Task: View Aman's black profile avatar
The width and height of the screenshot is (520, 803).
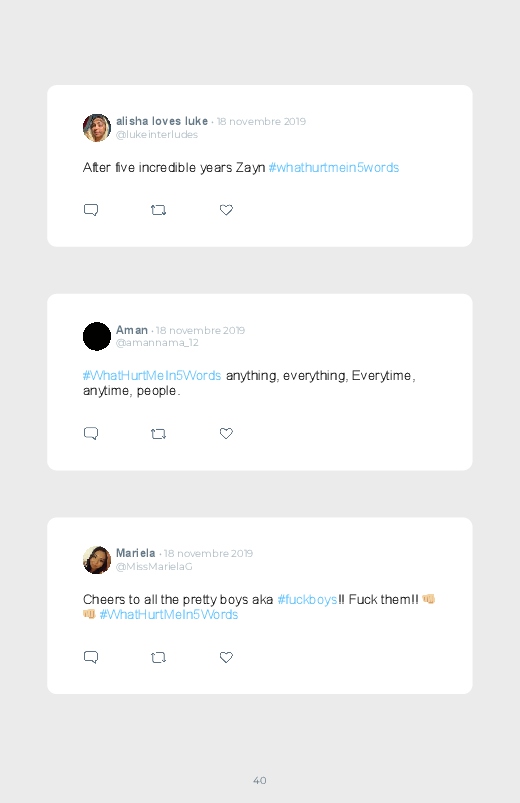Action: click(97, 336)
